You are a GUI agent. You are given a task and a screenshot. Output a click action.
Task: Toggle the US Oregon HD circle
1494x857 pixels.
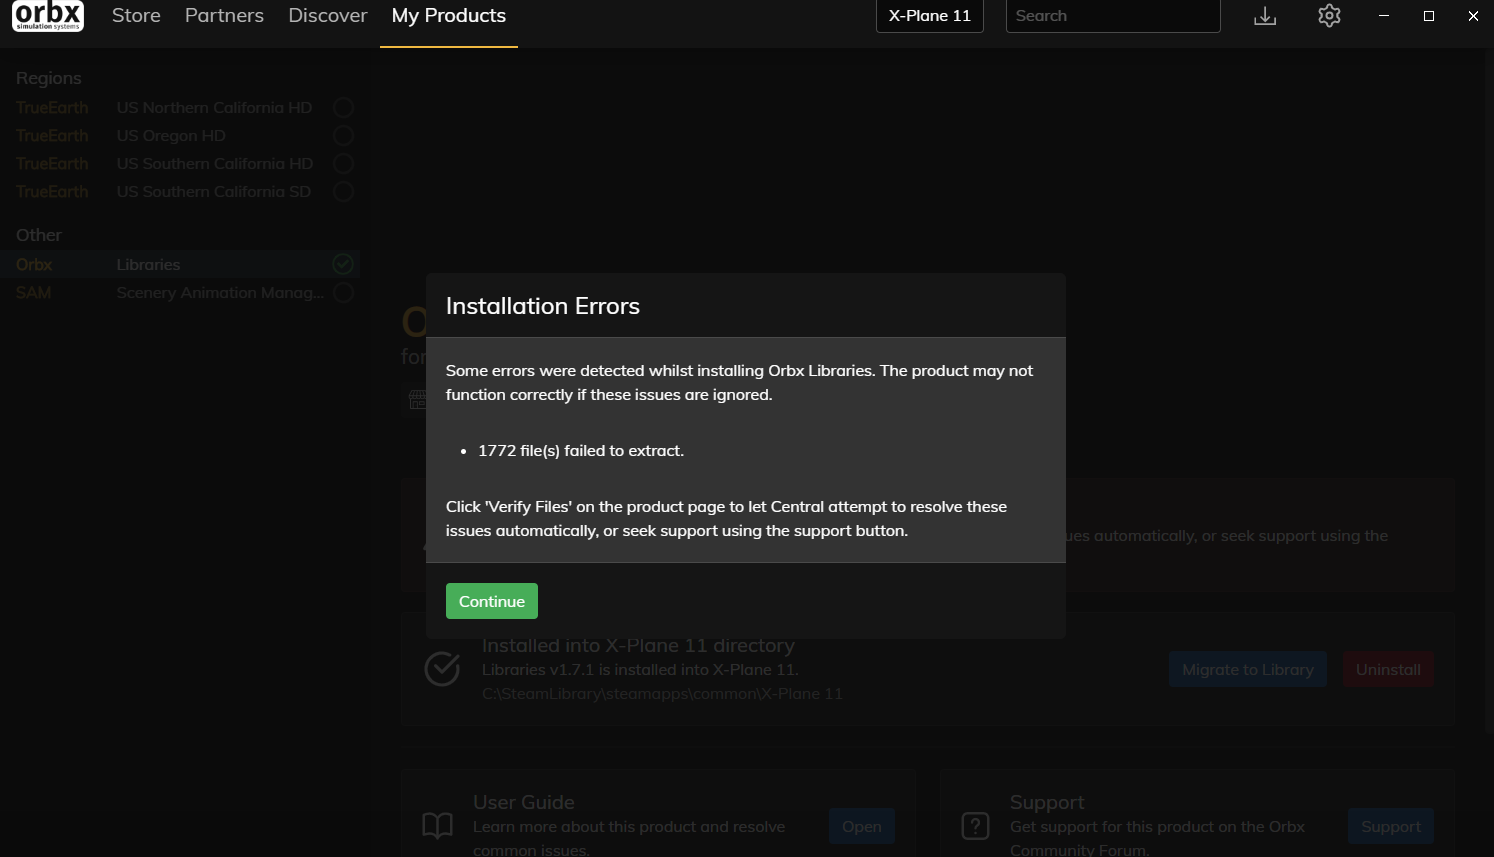click(x=343, y=135)
